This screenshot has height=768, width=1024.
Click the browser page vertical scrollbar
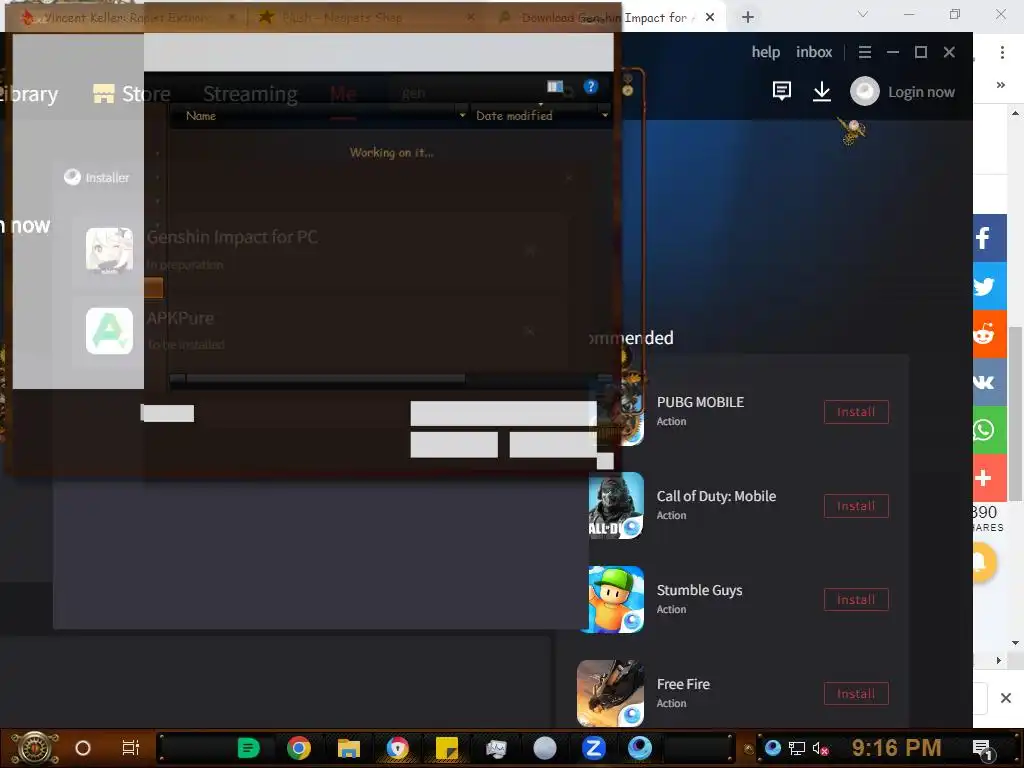point(1015,413)
